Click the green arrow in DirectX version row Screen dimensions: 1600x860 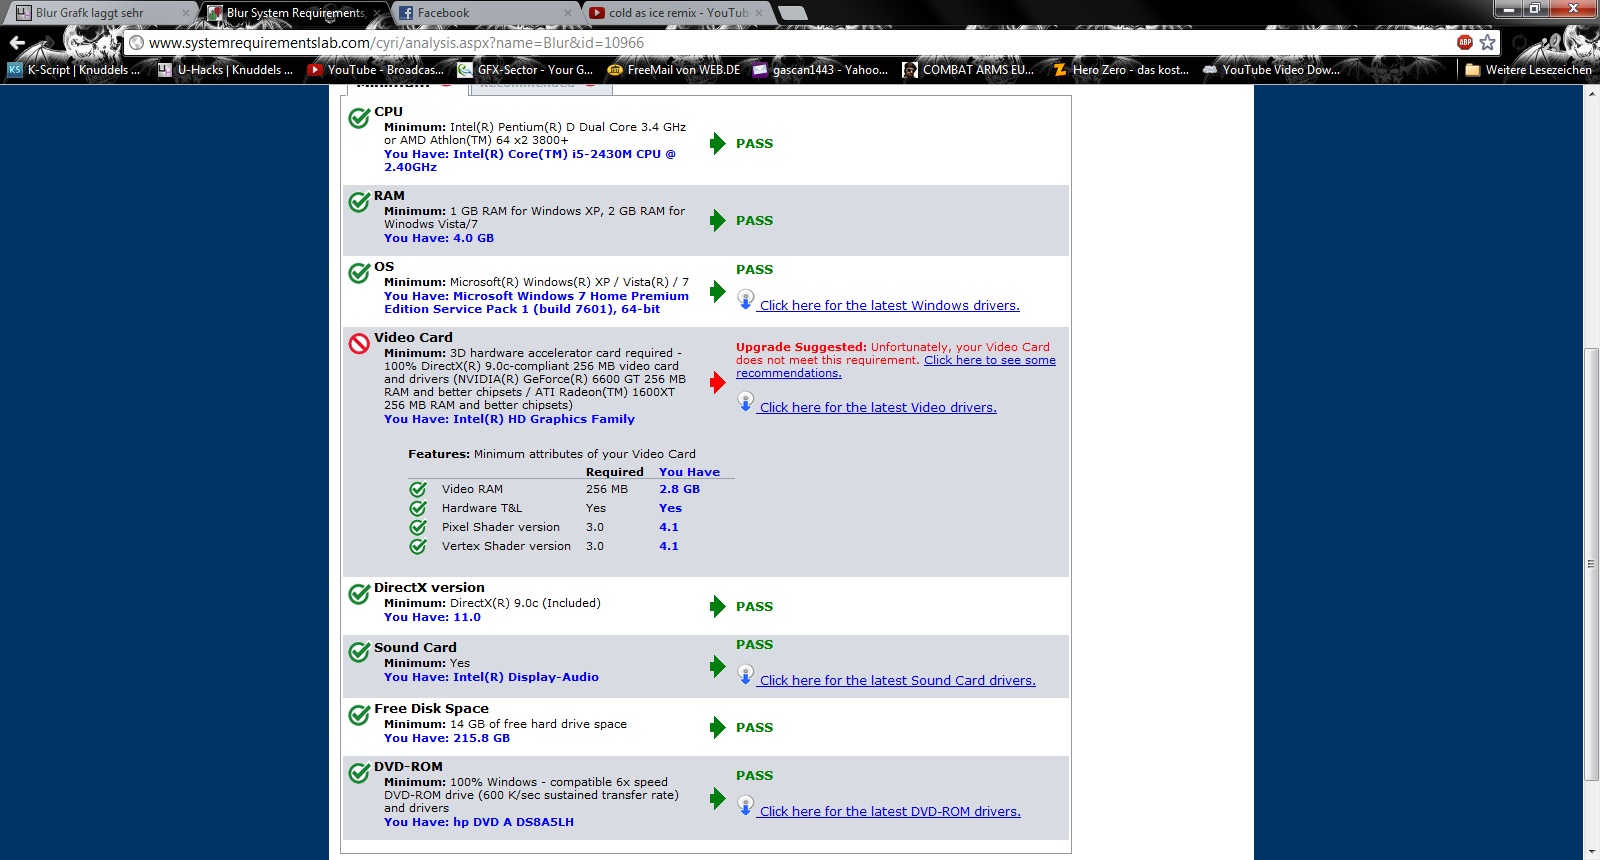coord(718,606)
